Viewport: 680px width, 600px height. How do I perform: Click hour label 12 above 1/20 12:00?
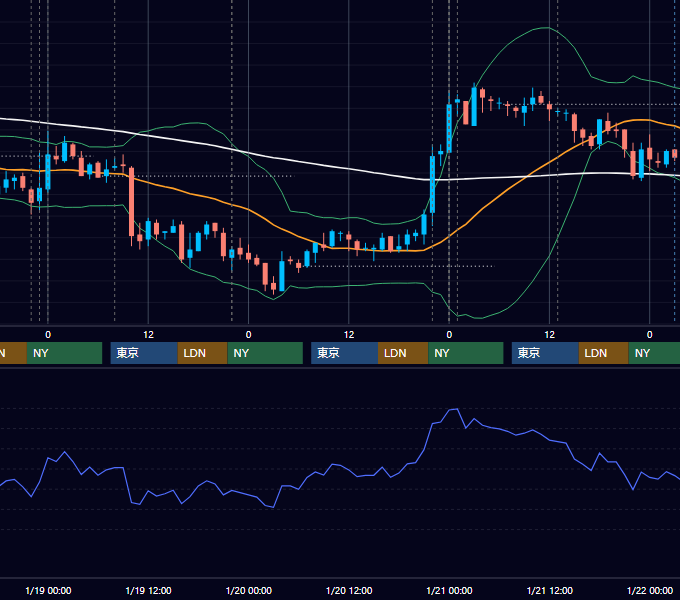point(349,335)
